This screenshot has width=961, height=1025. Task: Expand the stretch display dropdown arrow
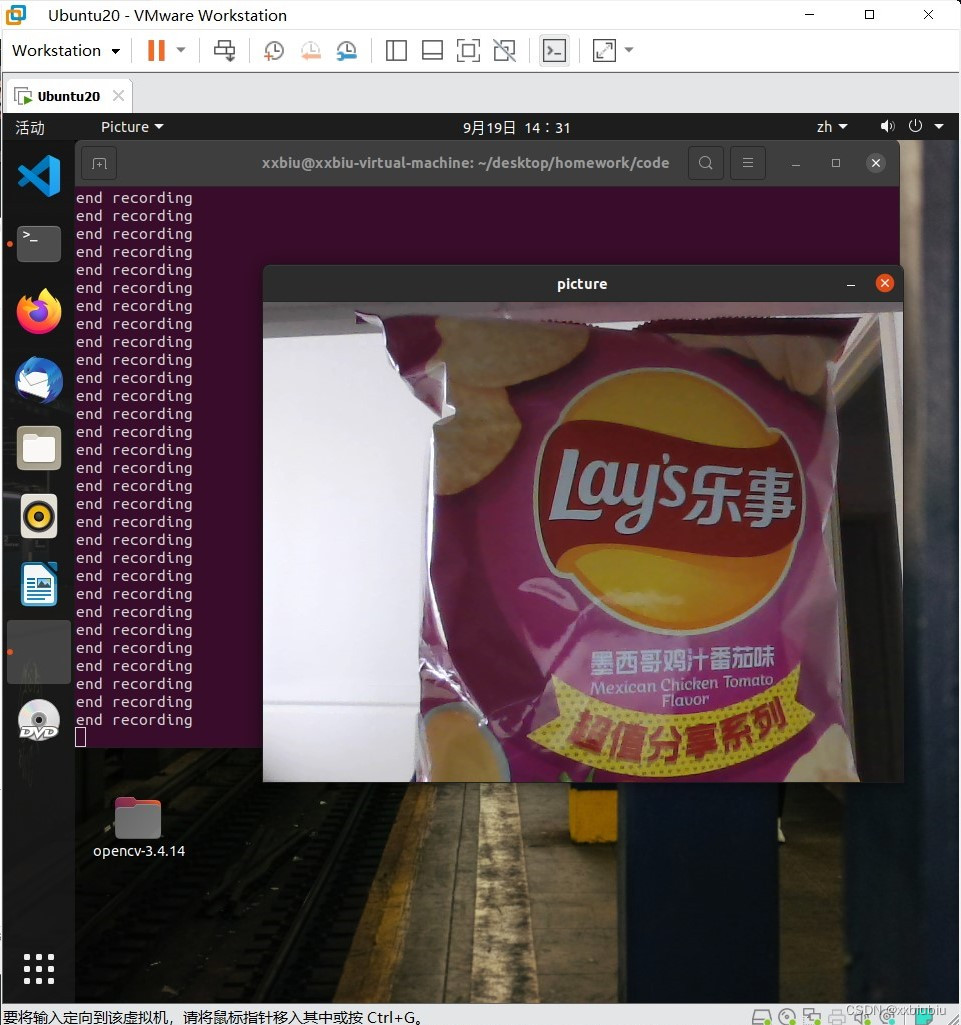pyautogui.click(x=629, y=50)
